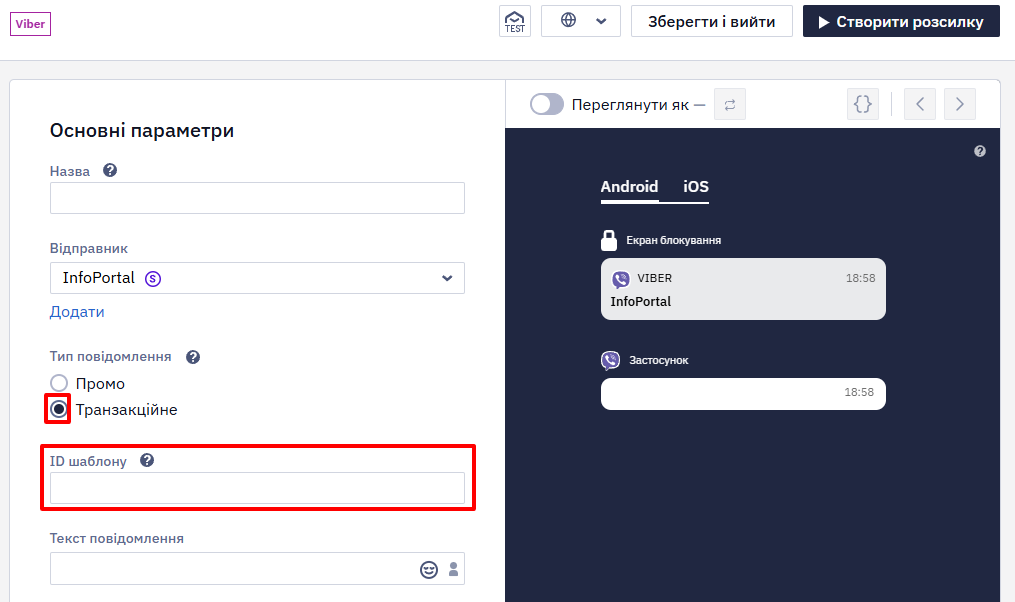Click the Viber channel badge

pyautogui.click(x=30, y=24)
